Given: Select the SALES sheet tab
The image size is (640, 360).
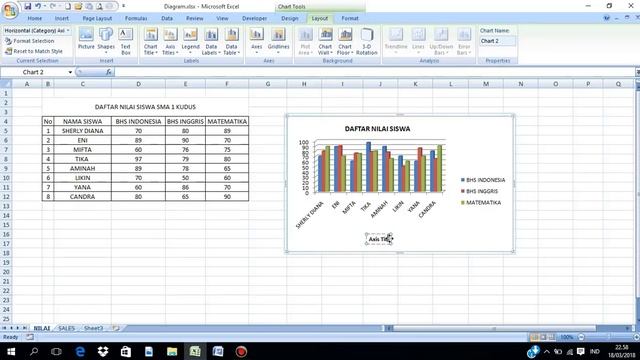Looking at the screenshot, I should pyautogui.click(x=67, y=328).
